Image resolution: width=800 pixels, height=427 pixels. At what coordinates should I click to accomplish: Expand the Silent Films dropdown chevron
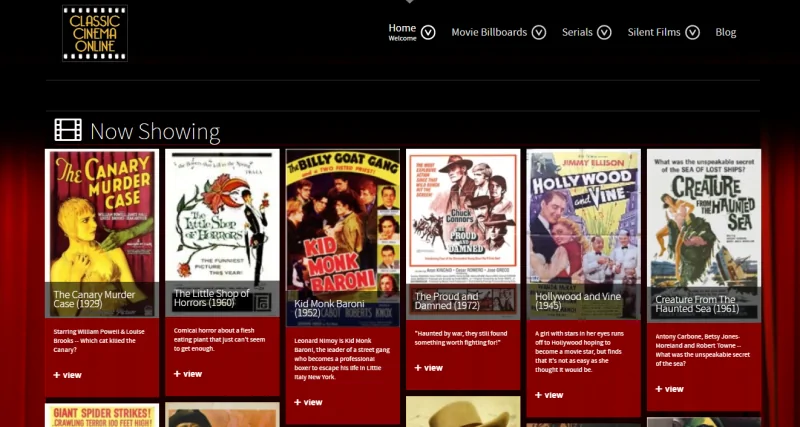click(x=692, y=33)
